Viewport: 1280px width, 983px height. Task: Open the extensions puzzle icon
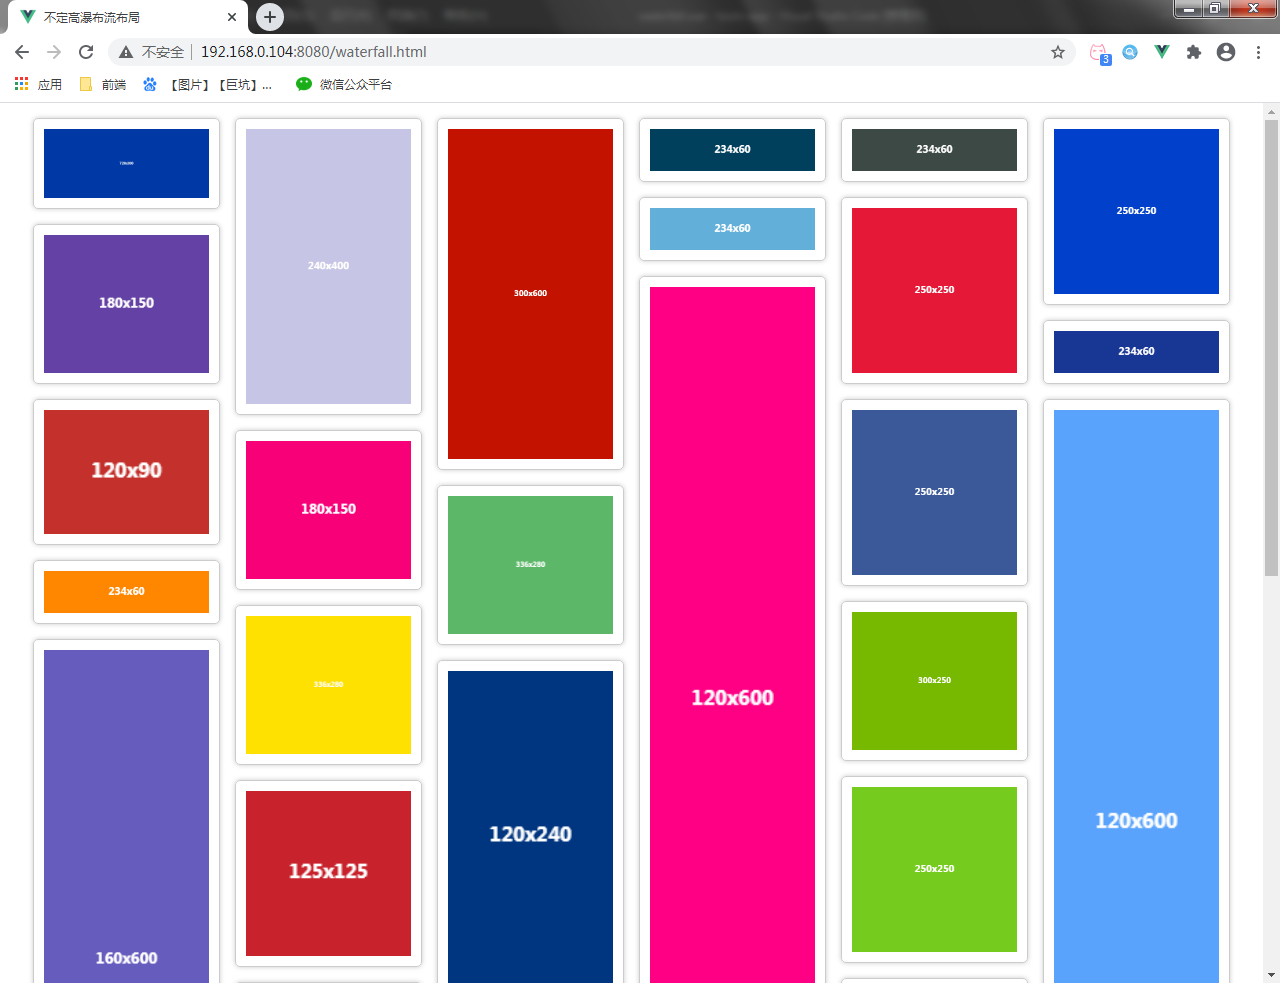1193,52
